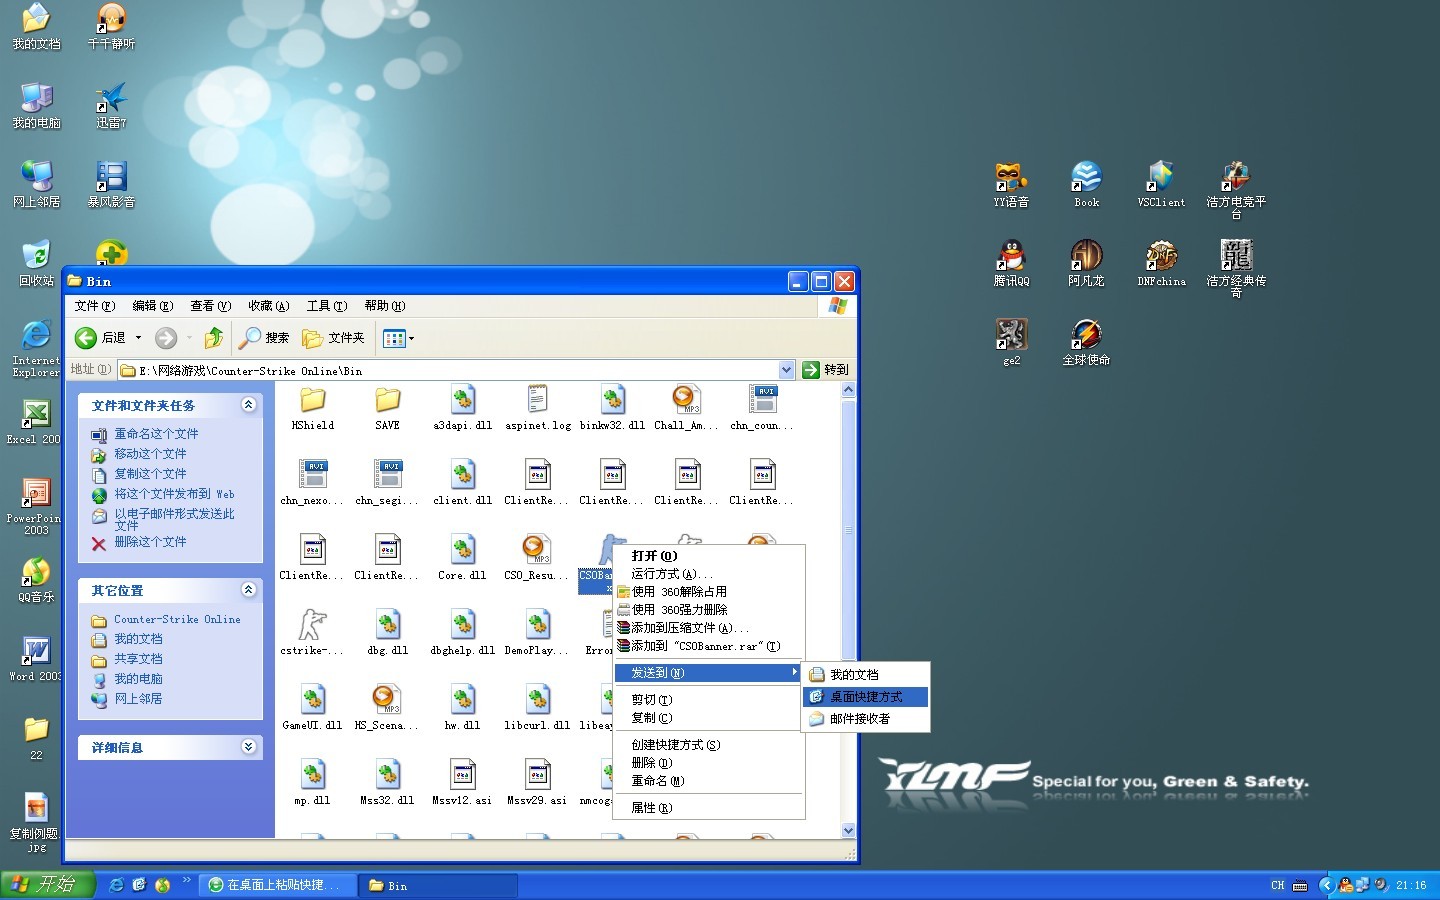Viewport: 1440px width, 900px height.
Task: Select the Mssv29.asi file
Action: click(537, 783)
